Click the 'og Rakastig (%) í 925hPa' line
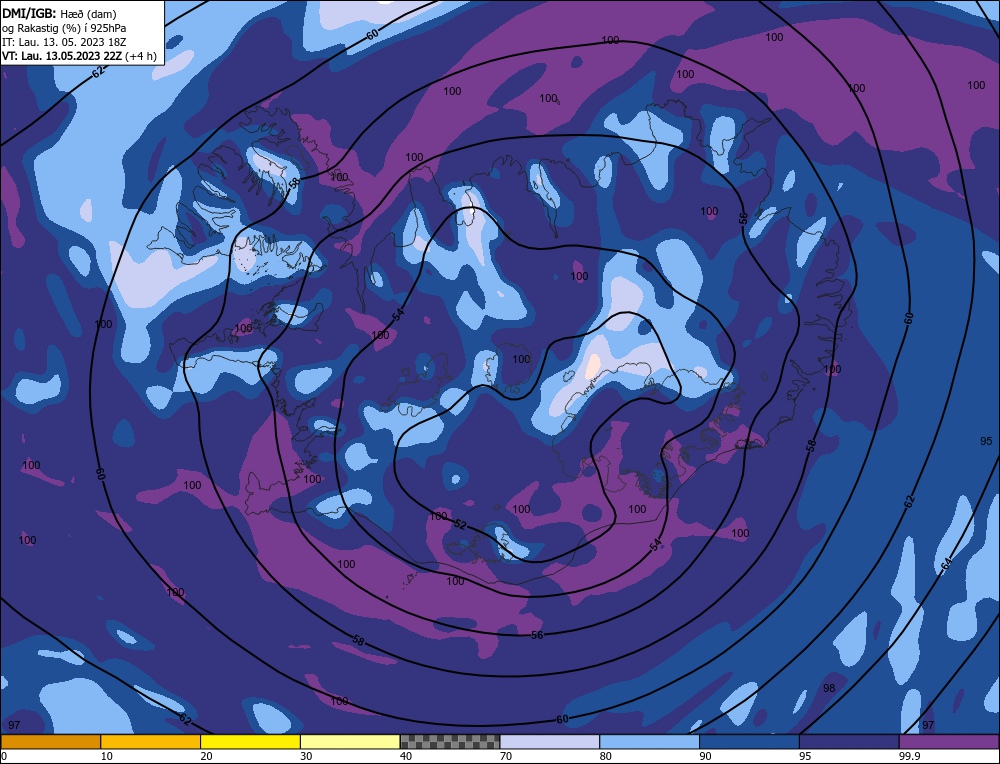Screen dimensions: 1000x764 (64, 27)
